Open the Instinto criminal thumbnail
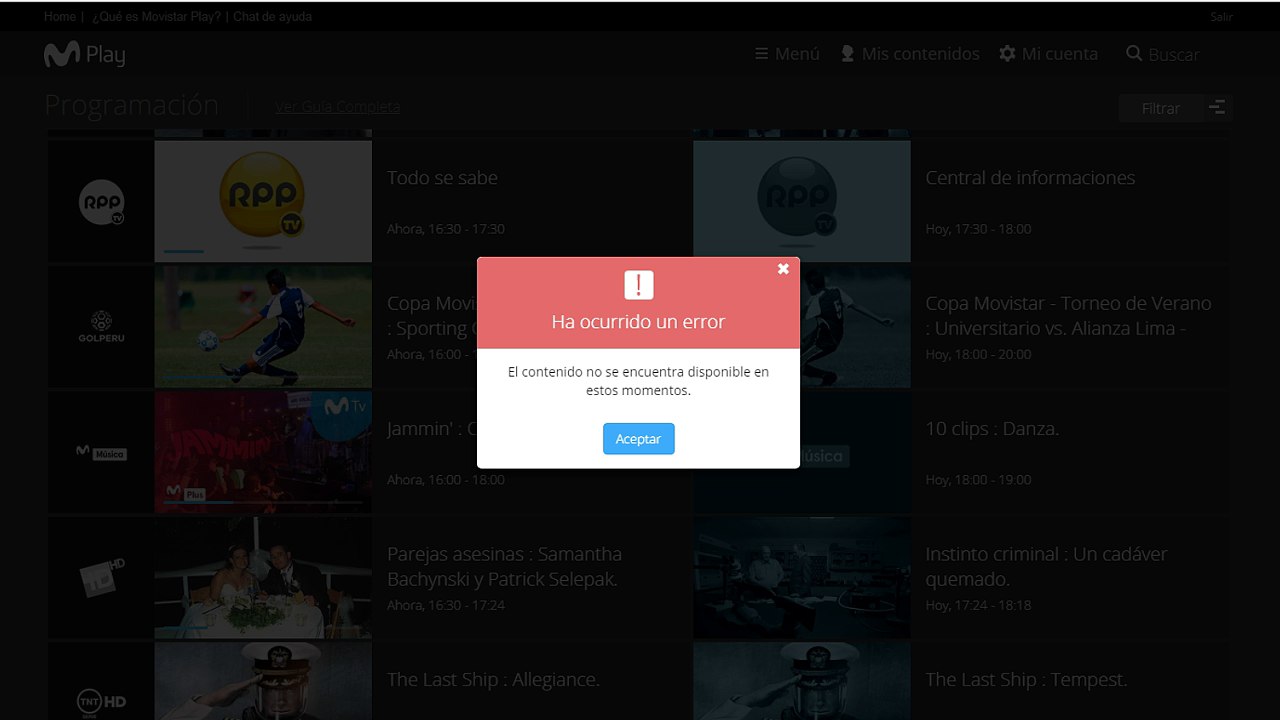 pos(802,578)
